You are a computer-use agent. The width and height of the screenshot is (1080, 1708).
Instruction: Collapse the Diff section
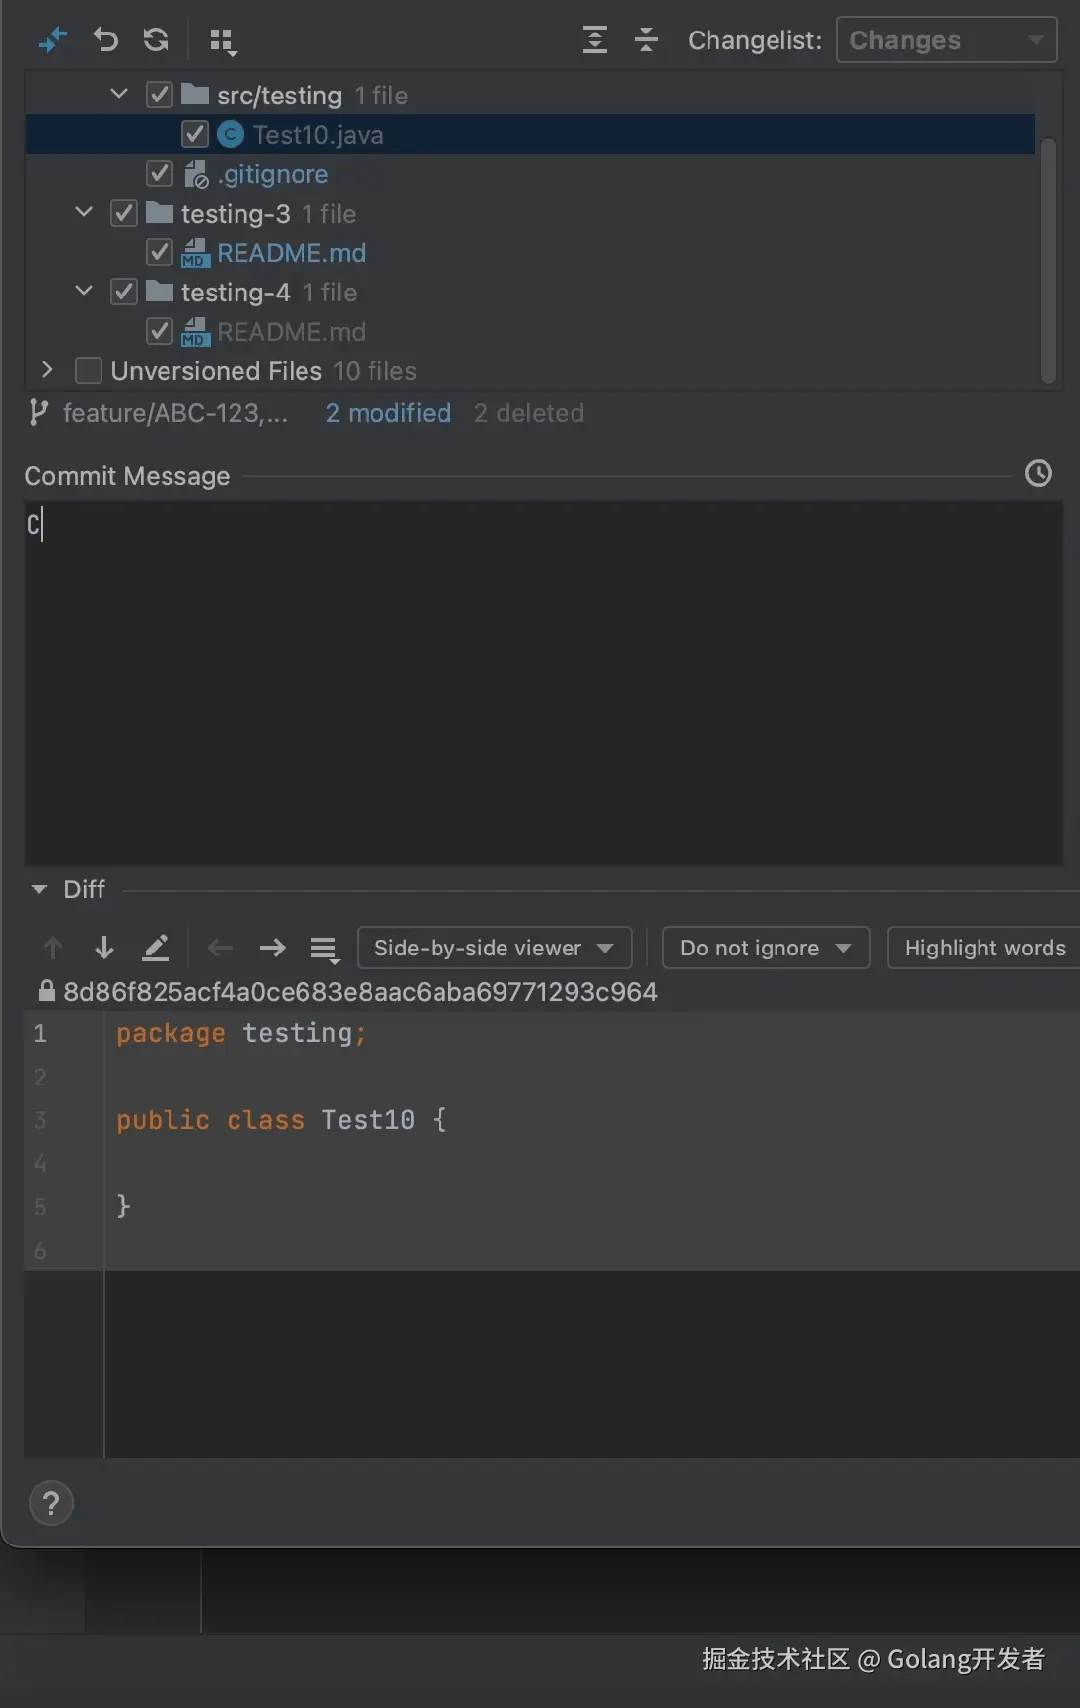tap(40, 889)
